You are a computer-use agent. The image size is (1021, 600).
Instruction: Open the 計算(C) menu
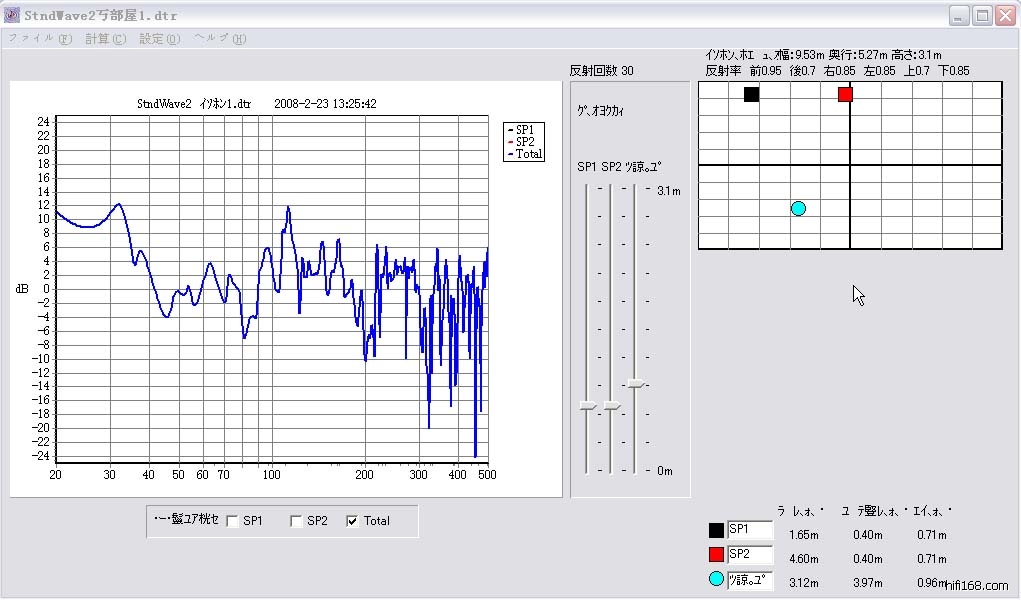click(105, 39)
